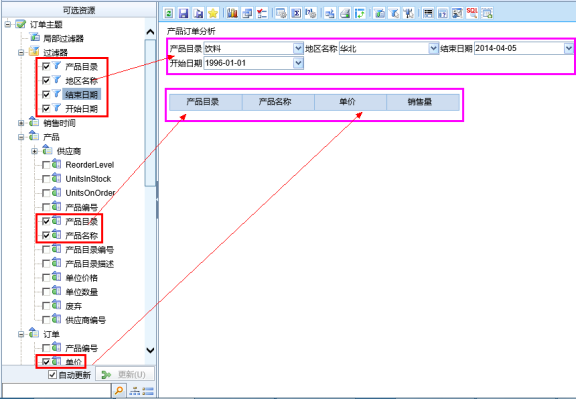
Task: Select 局部过滤器 tree item
Action: (64, 38)
